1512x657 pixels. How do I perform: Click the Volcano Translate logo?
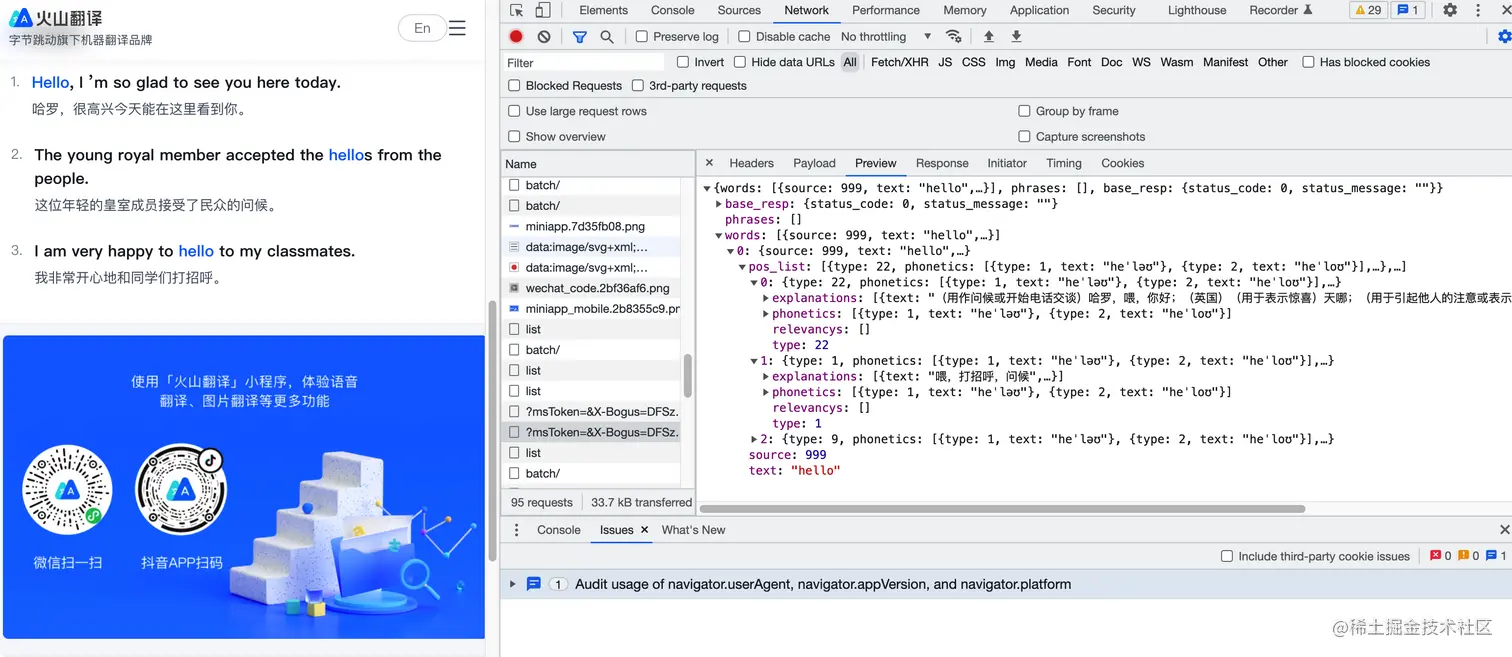coord(56,19)
